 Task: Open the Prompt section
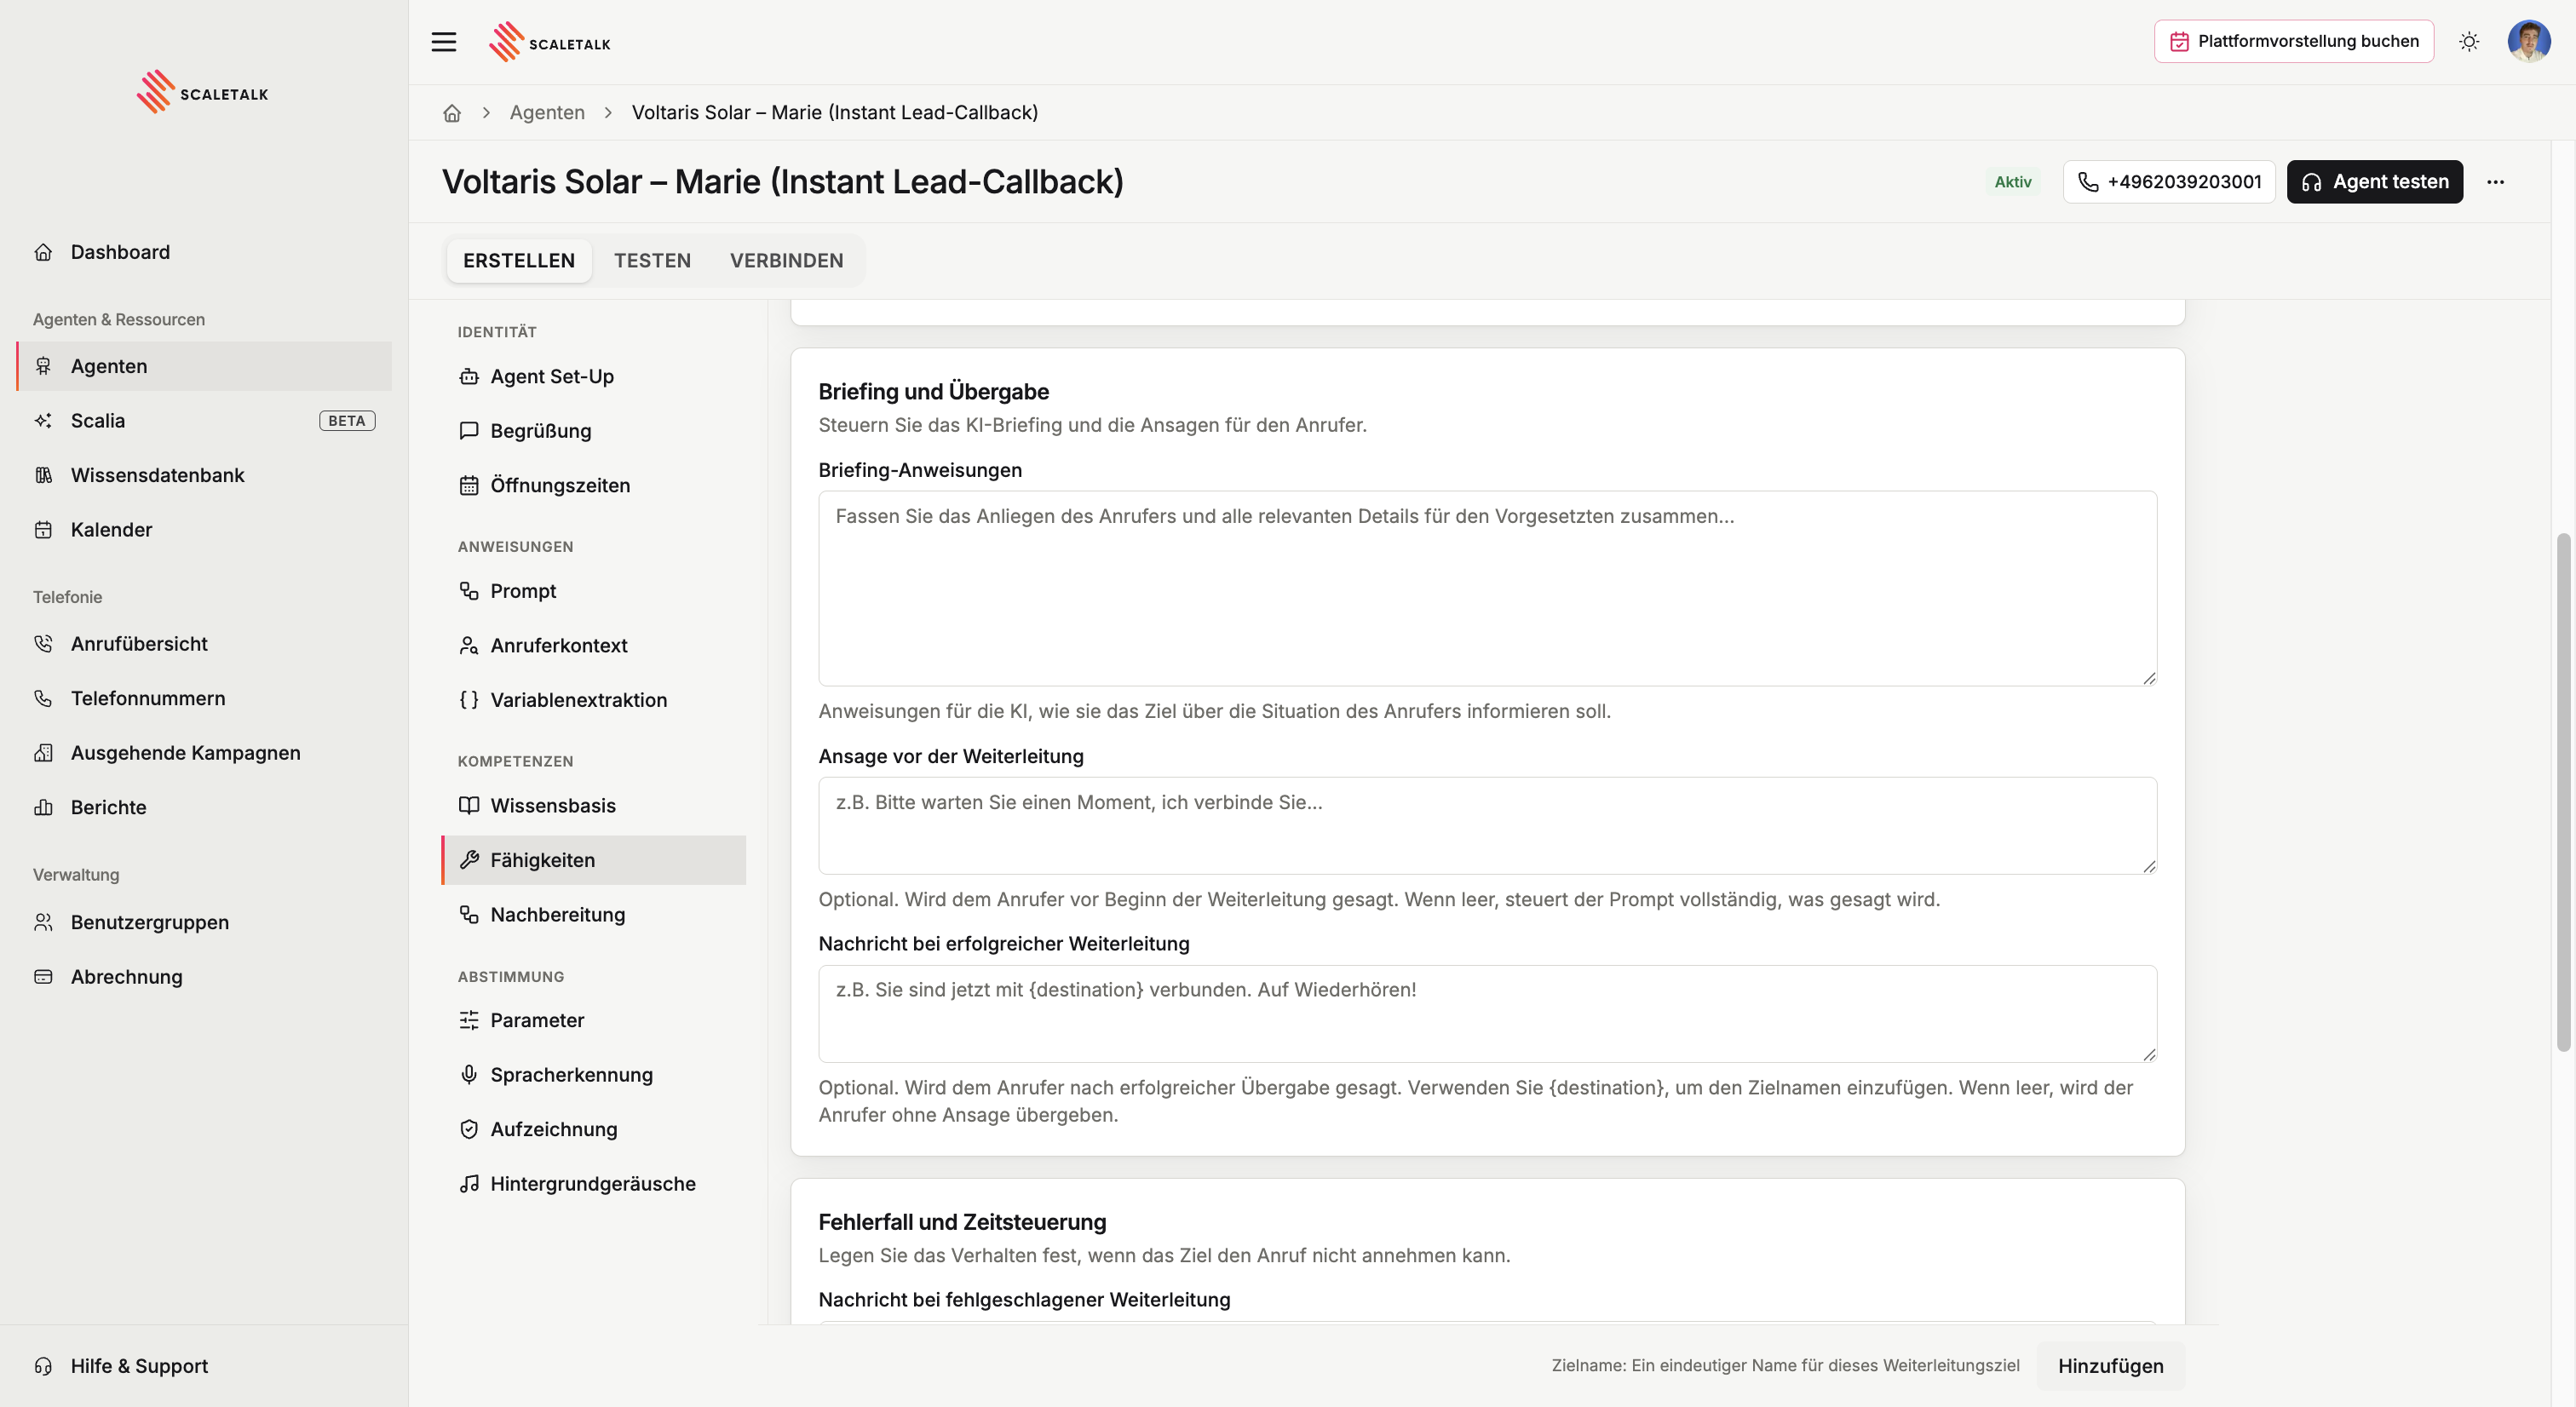click(x=594, y=591)
